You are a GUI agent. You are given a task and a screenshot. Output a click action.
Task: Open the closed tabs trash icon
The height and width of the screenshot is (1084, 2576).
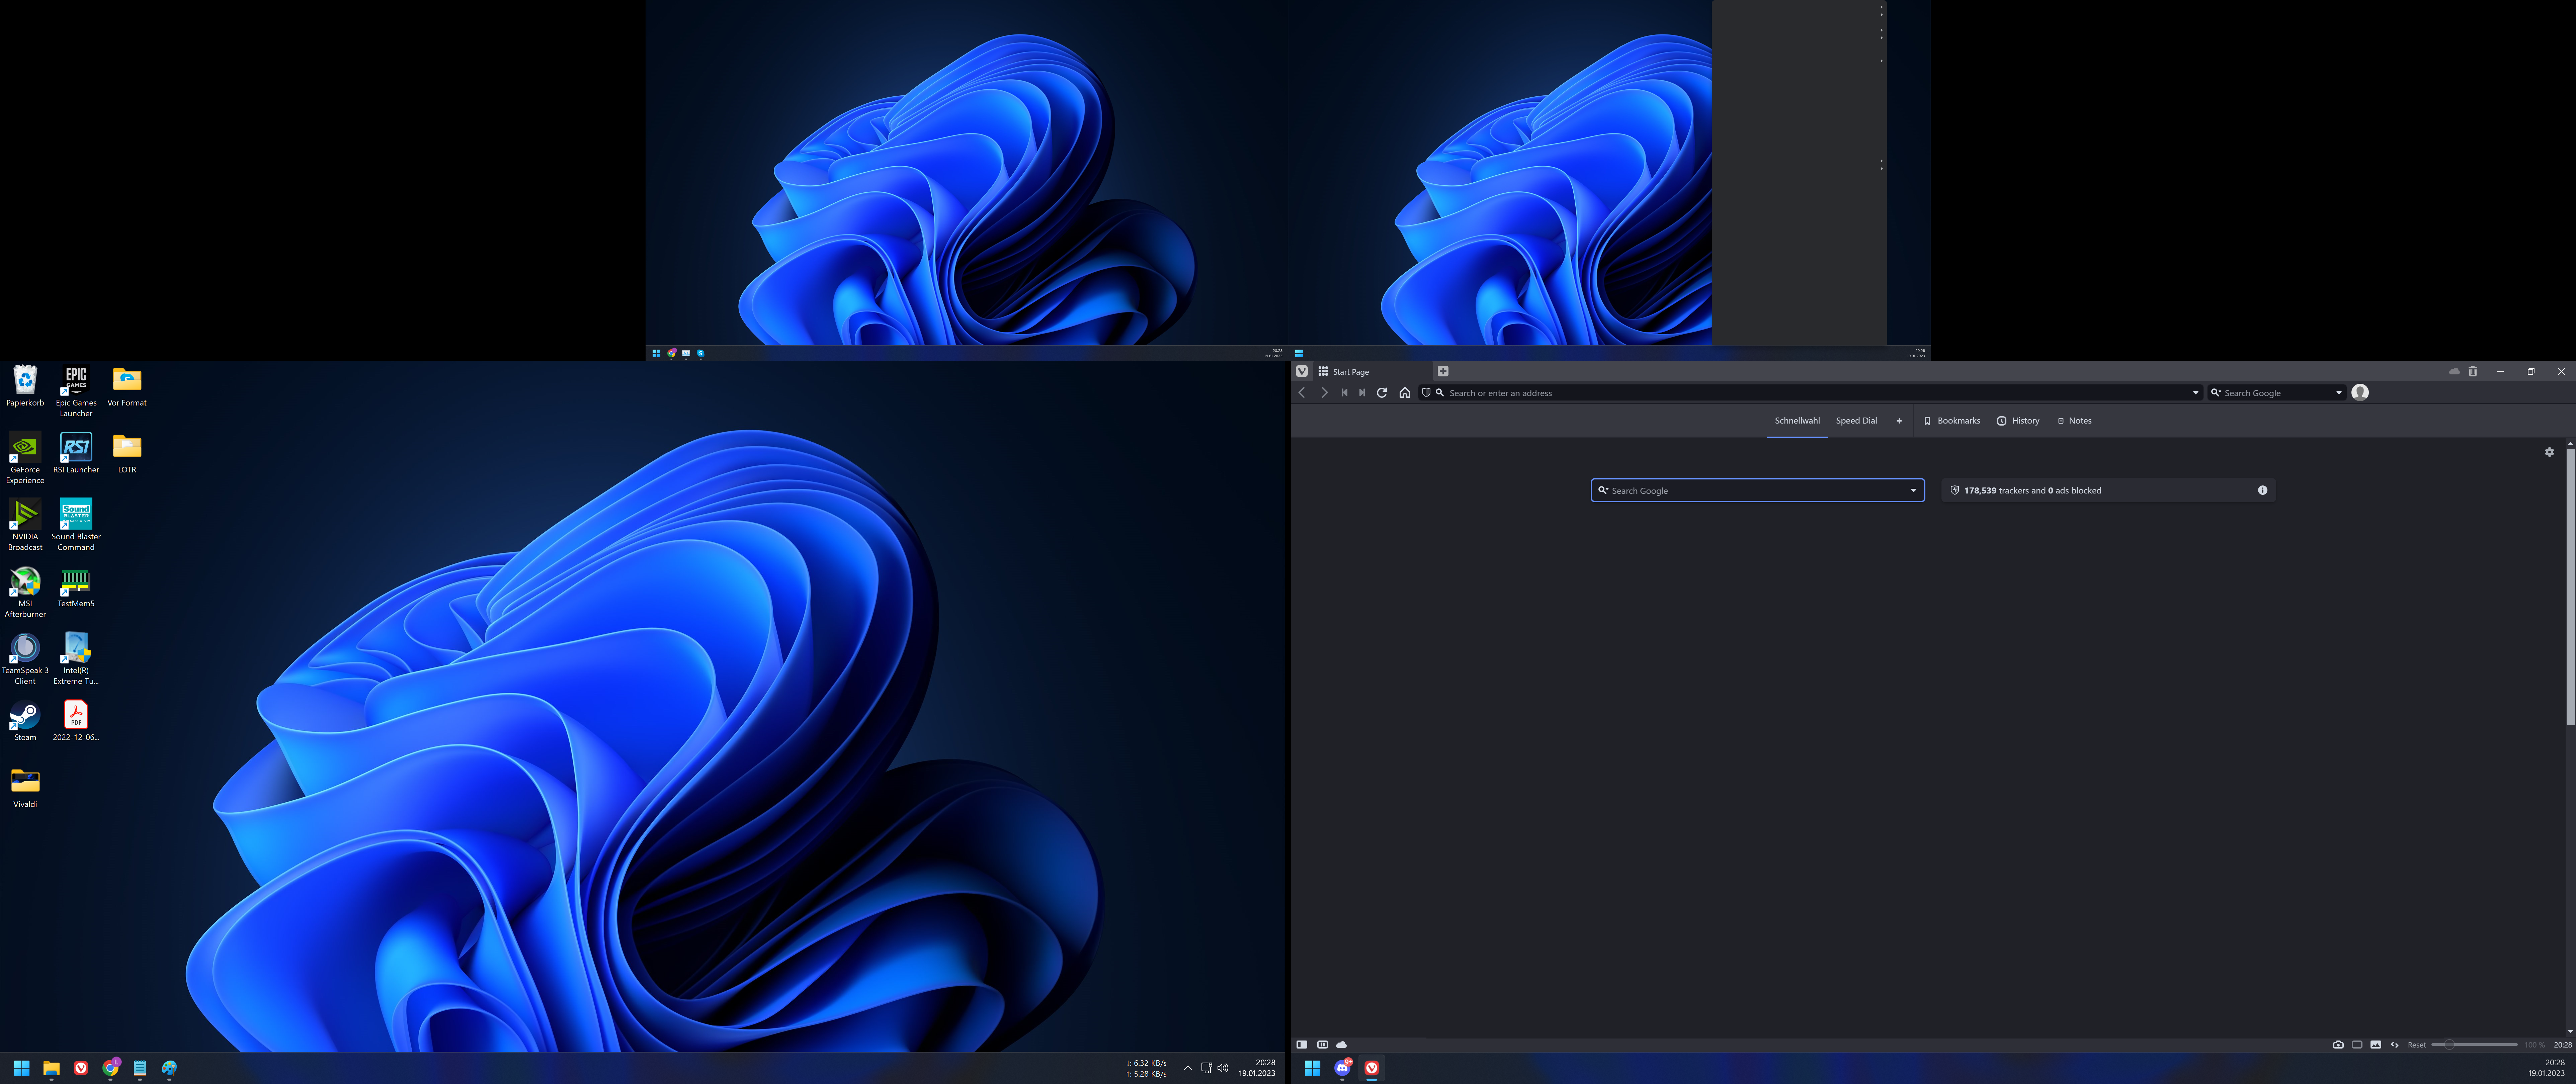click(2473, 371)
